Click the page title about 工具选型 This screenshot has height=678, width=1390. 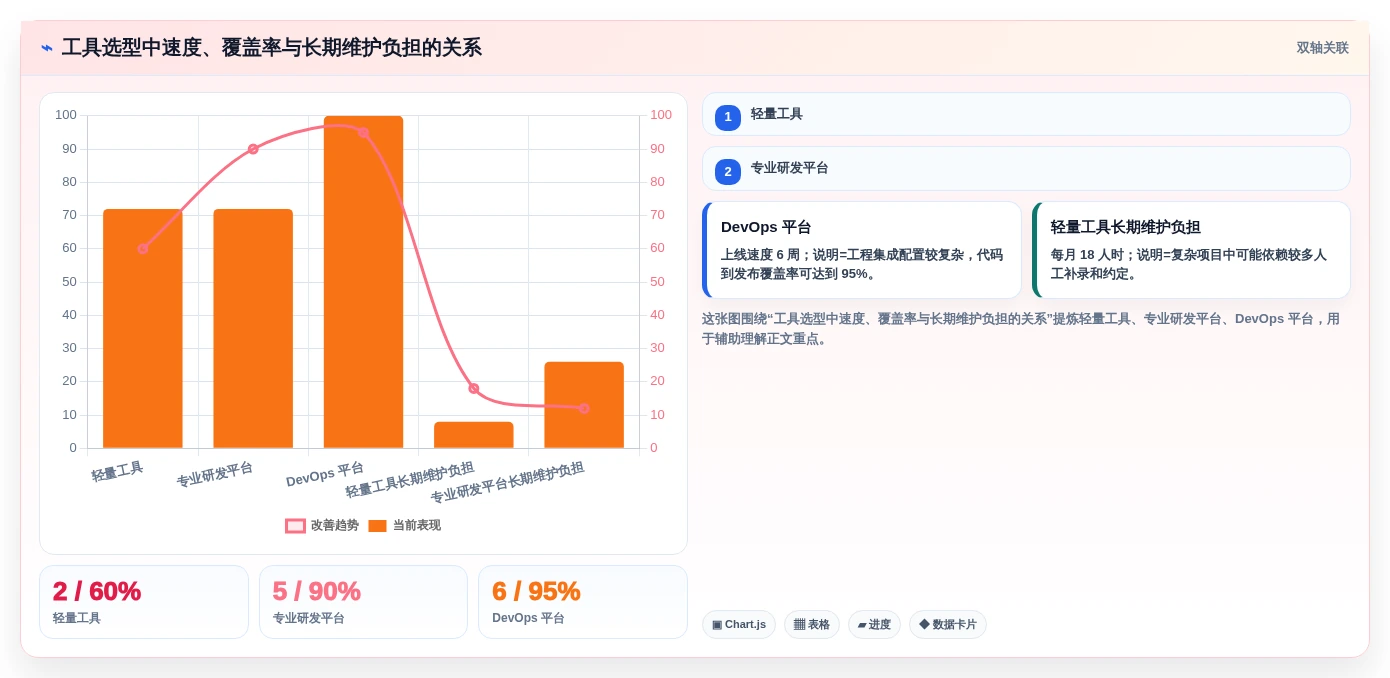[x=272, y=48]
